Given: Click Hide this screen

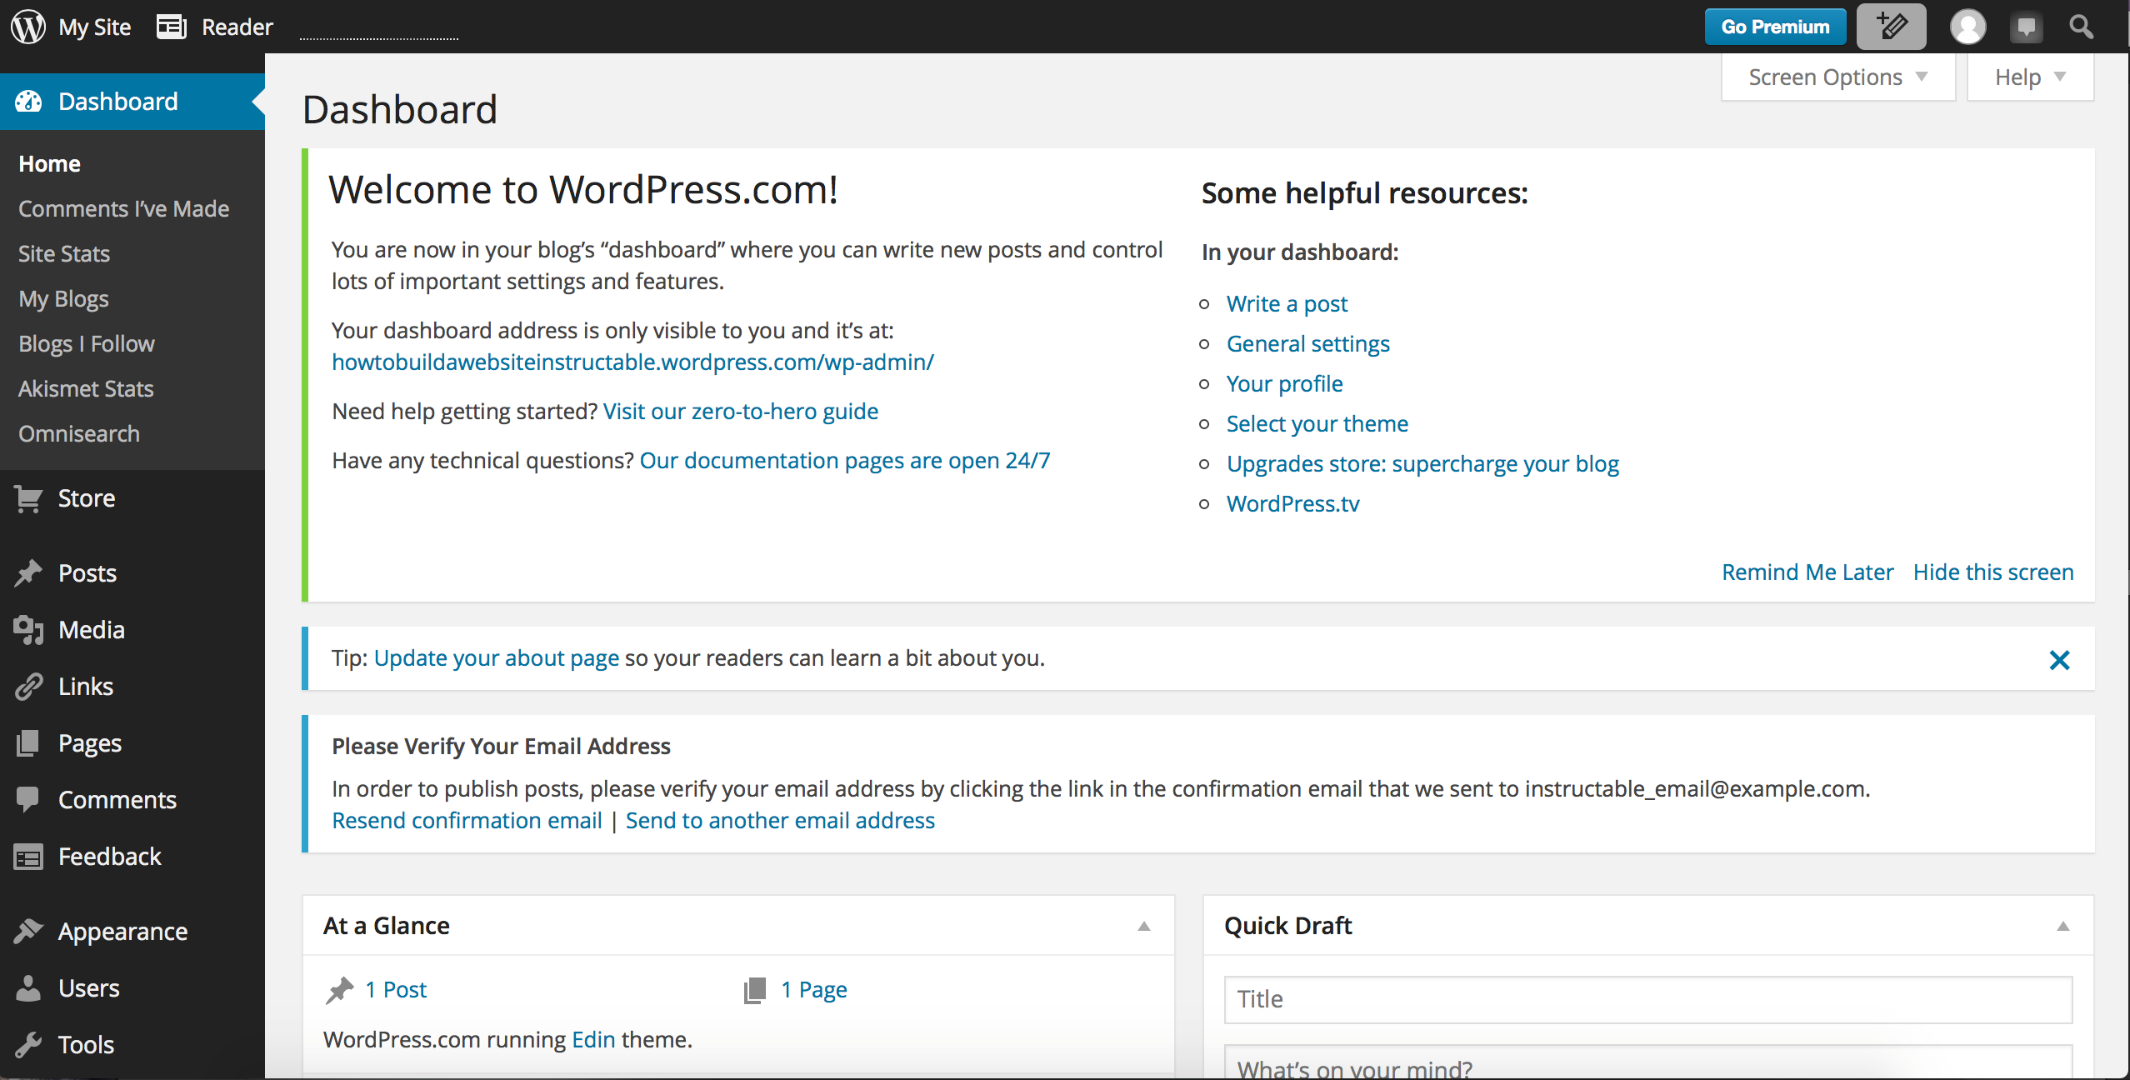Looking at the screenshot, I should tap(1993, 572).
